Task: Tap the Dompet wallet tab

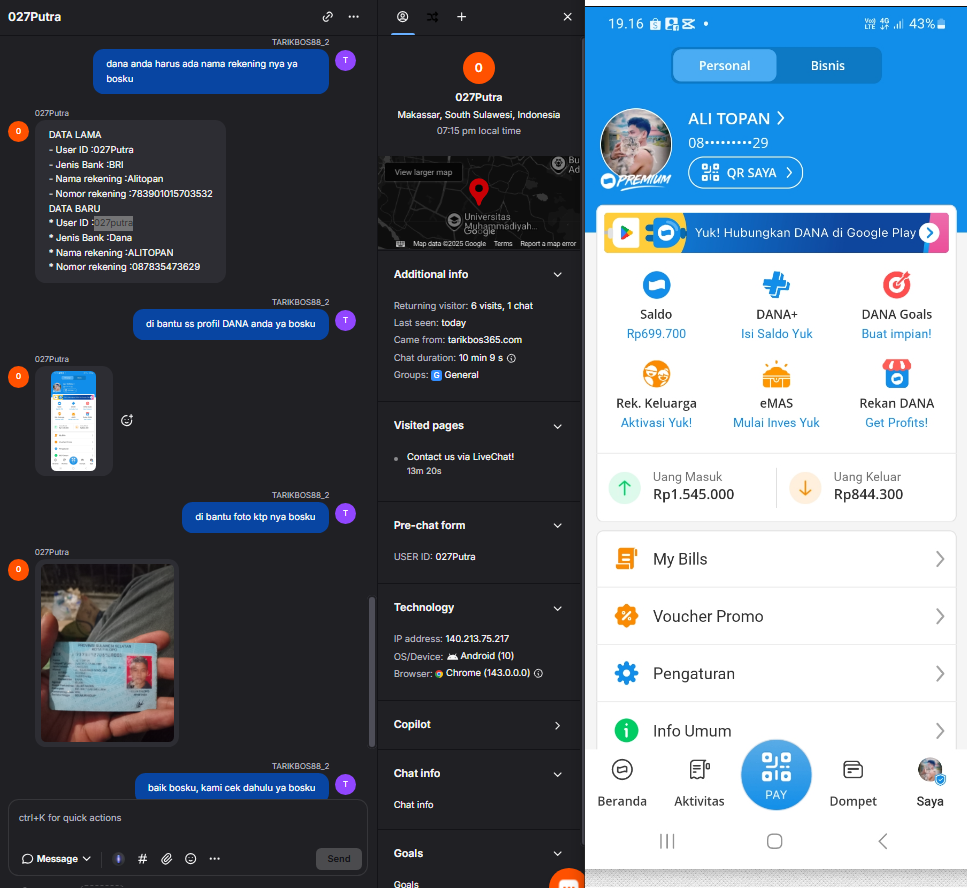Action: (x=853, y=783)
